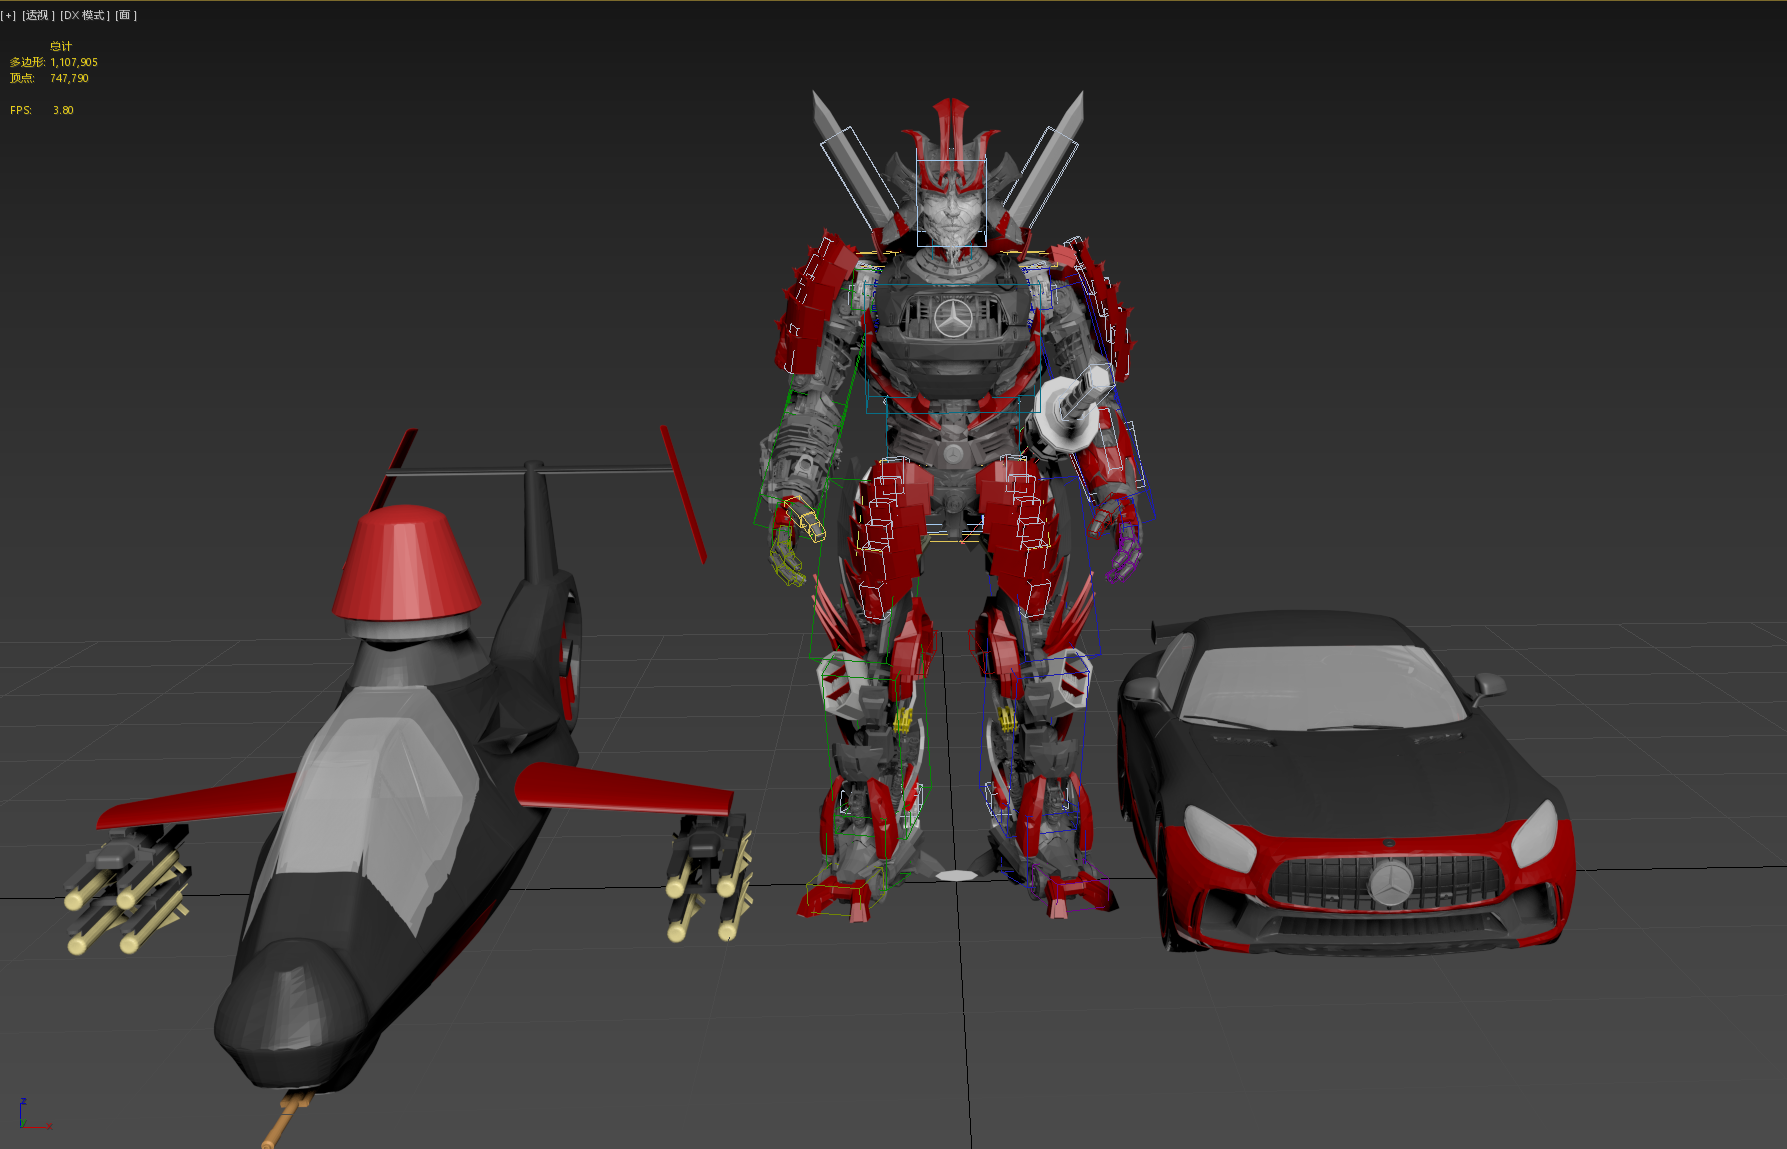Open the 面 shading menu label

126,15
